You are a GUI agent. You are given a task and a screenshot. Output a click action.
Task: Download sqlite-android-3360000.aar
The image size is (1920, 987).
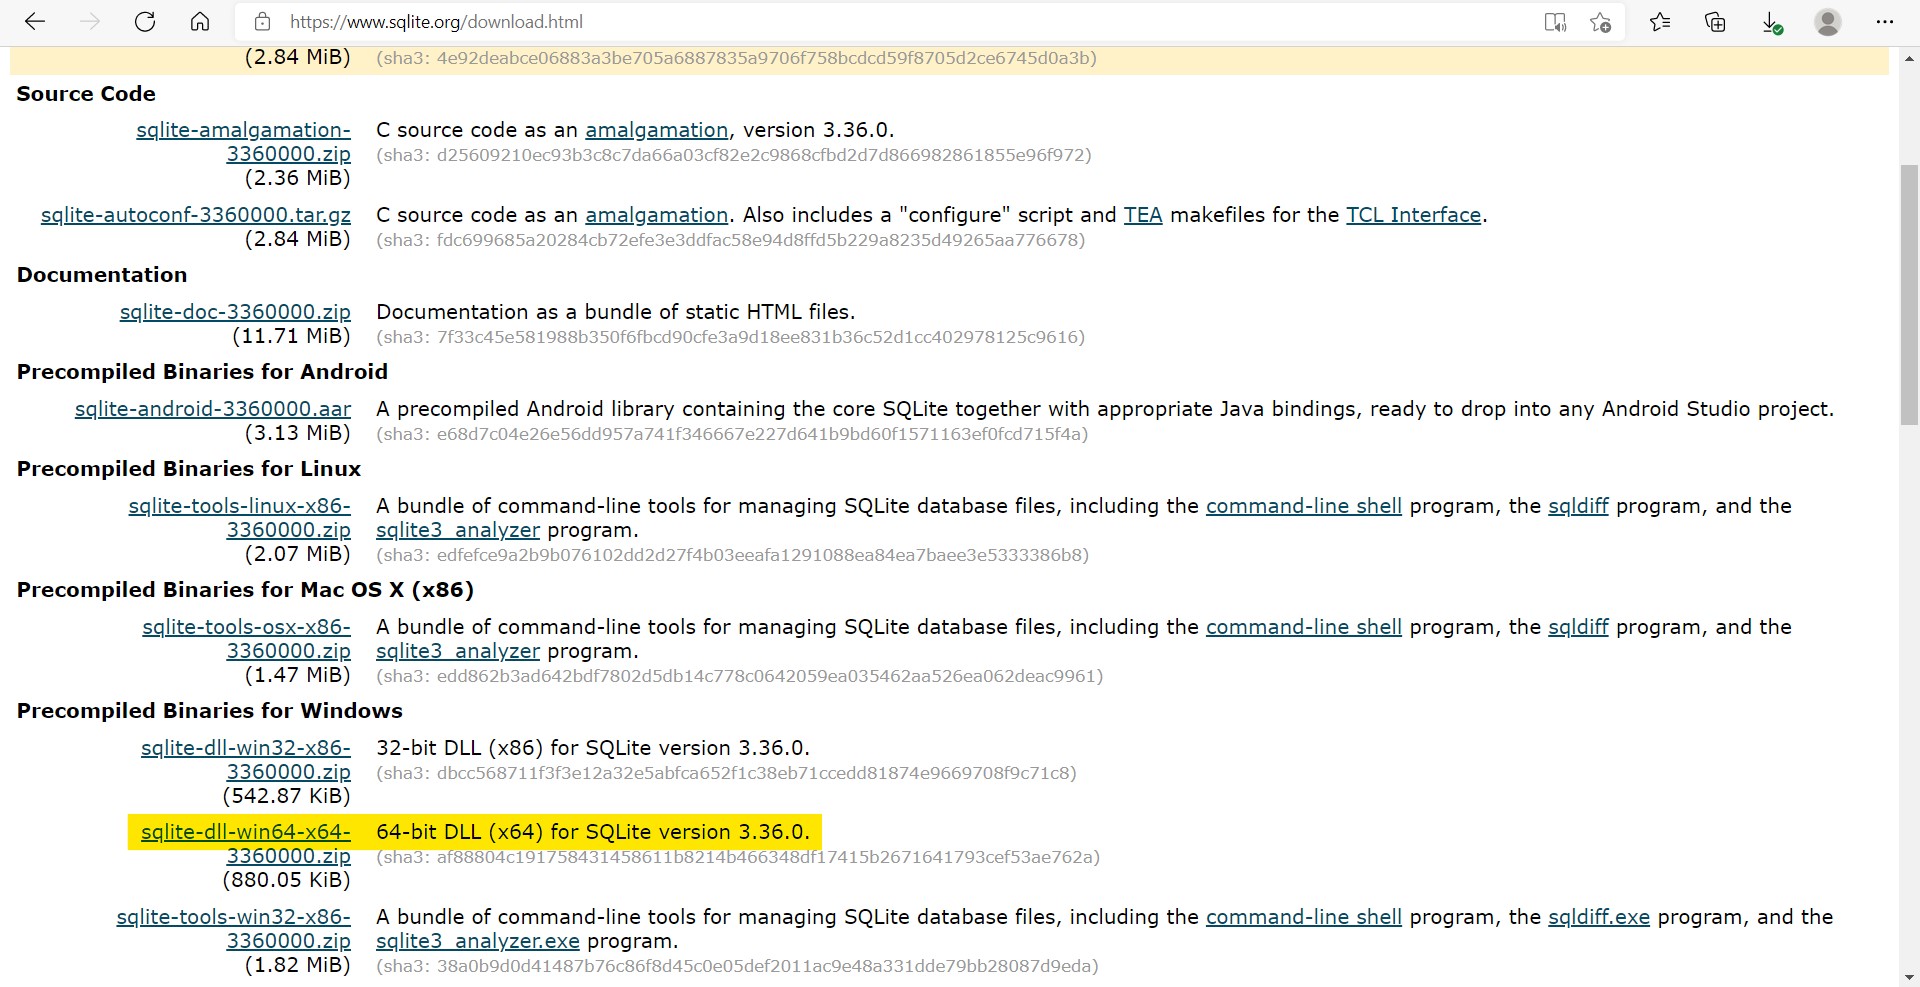(213, 409)
